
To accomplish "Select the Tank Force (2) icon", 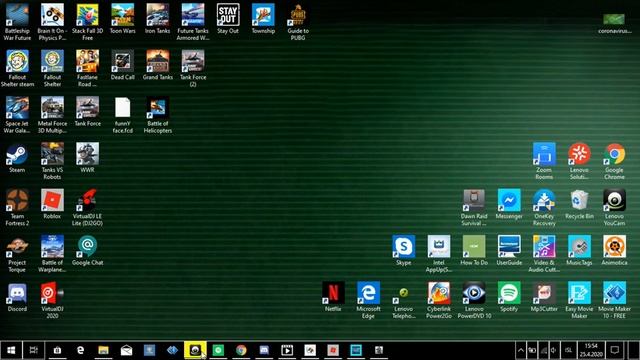I will pyautogui.click(x=193, y=68).
